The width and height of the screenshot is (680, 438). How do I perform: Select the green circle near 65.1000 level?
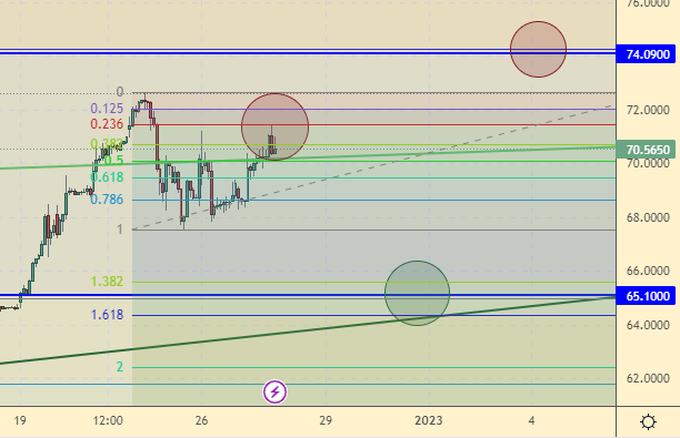point(417,293)
